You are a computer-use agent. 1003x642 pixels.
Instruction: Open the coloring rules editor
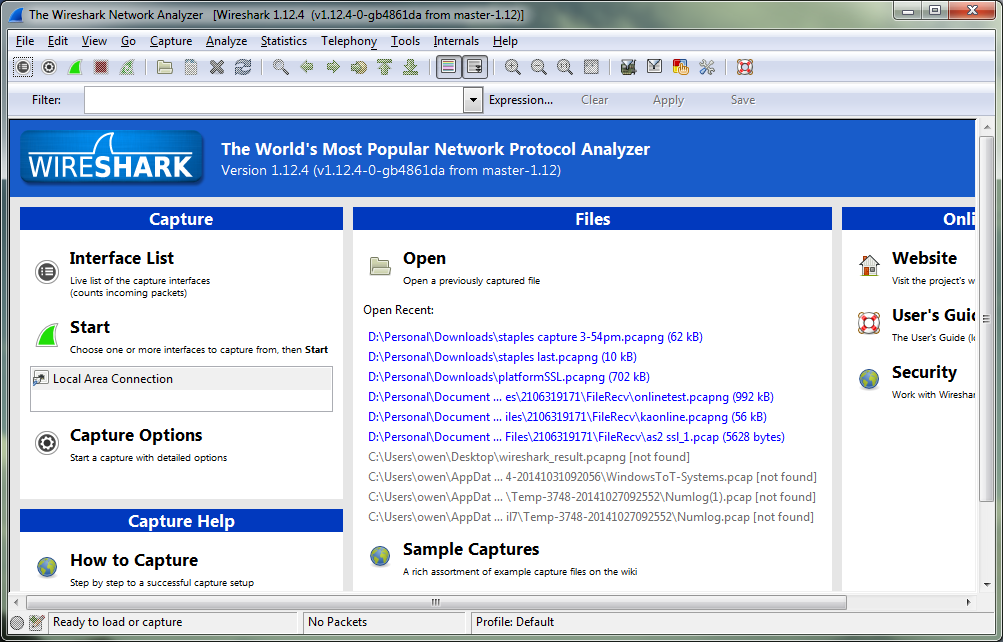(x=681, y=67)
